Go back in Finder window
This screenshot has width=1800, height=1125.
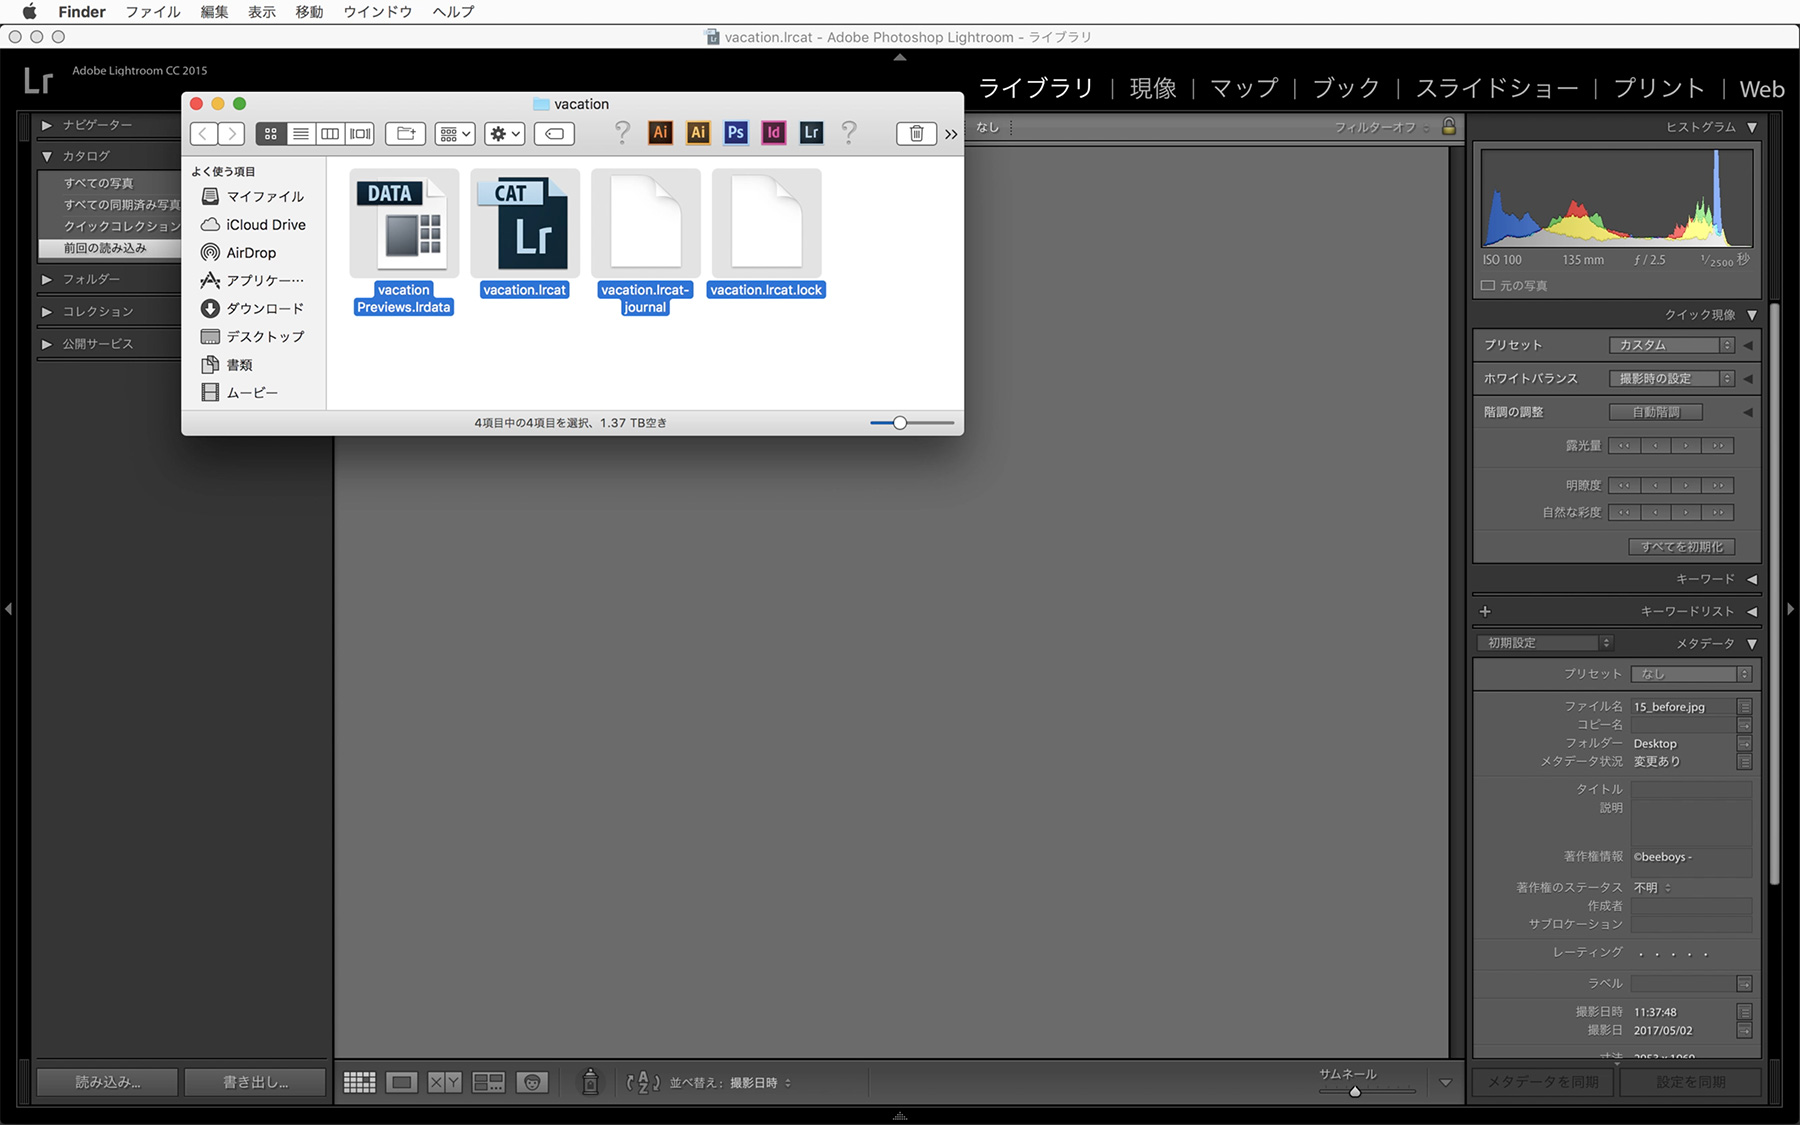point(203,133)
